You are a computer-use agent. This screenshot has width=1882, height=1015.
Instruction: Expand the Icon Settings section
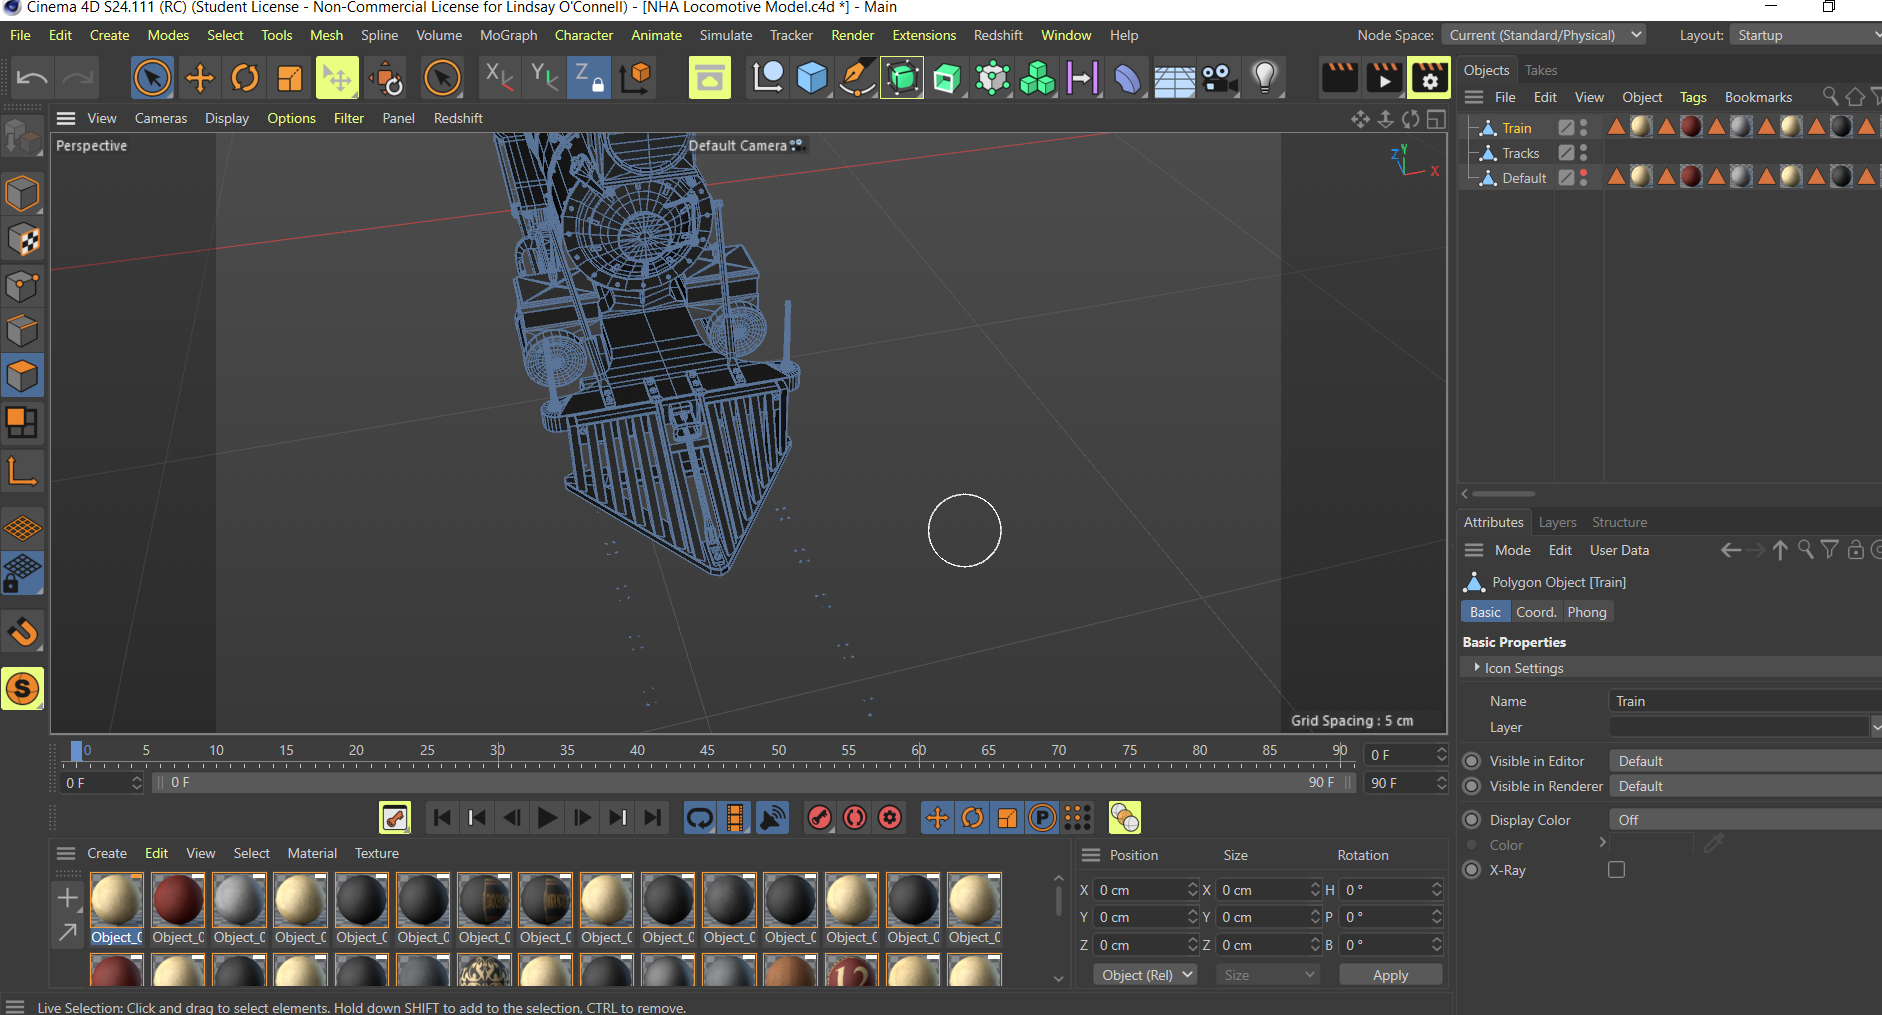point(1477,667)
